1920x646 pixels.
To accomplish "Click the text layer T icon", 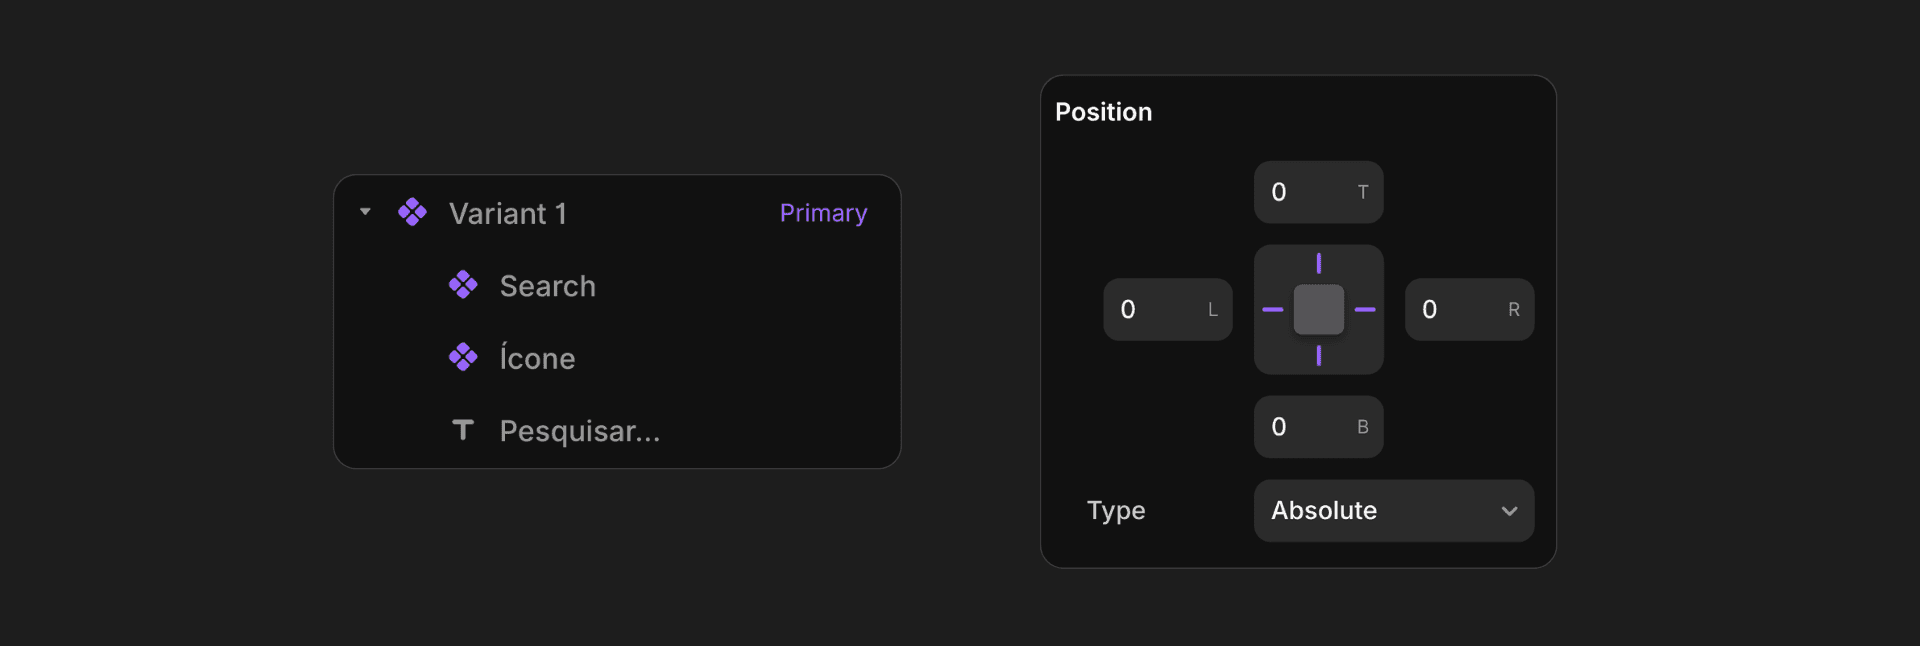I will click(x=463, y=430).
